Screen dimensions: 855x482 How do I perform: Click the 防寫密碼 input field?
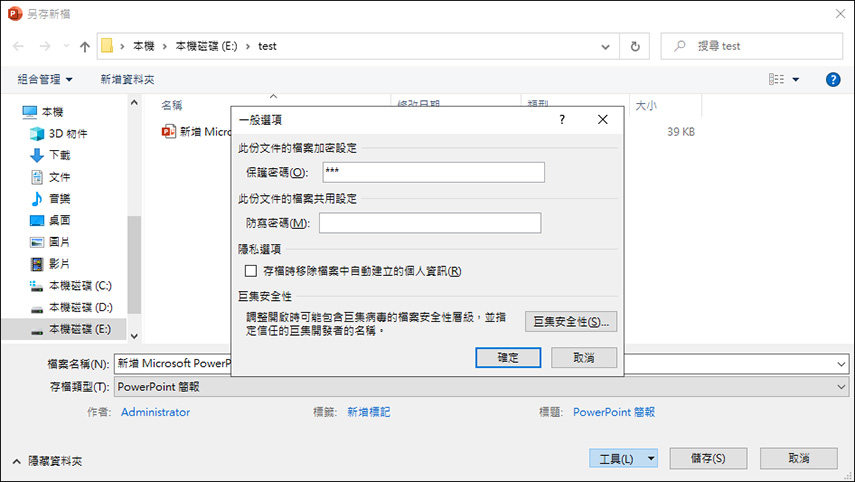point(430,223)
